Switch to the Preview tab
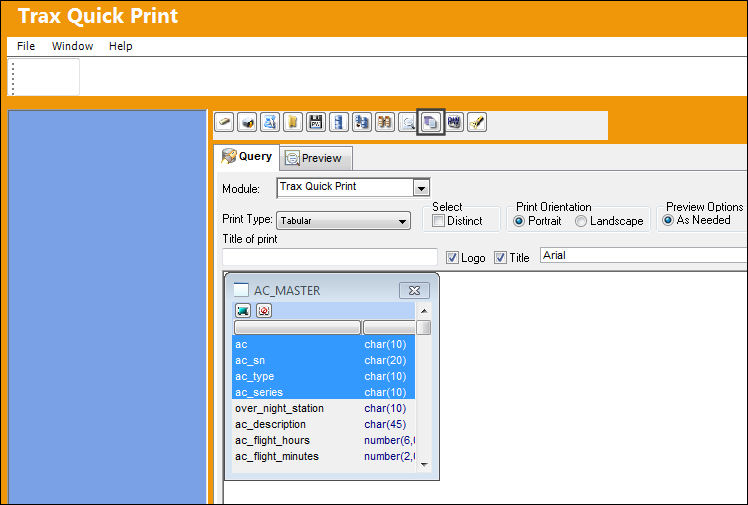This screenshot has width=748, height=505. coord(316,158)
